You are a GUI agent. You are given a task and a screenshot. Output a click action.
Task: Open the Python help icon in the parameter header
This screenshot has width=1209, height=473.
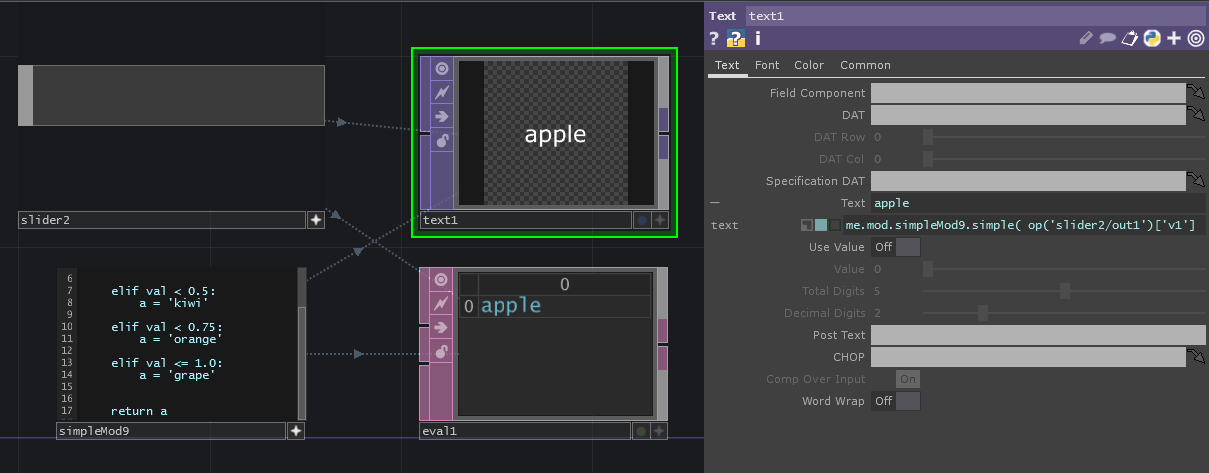pyautogui.click(x=1151, y=39)
